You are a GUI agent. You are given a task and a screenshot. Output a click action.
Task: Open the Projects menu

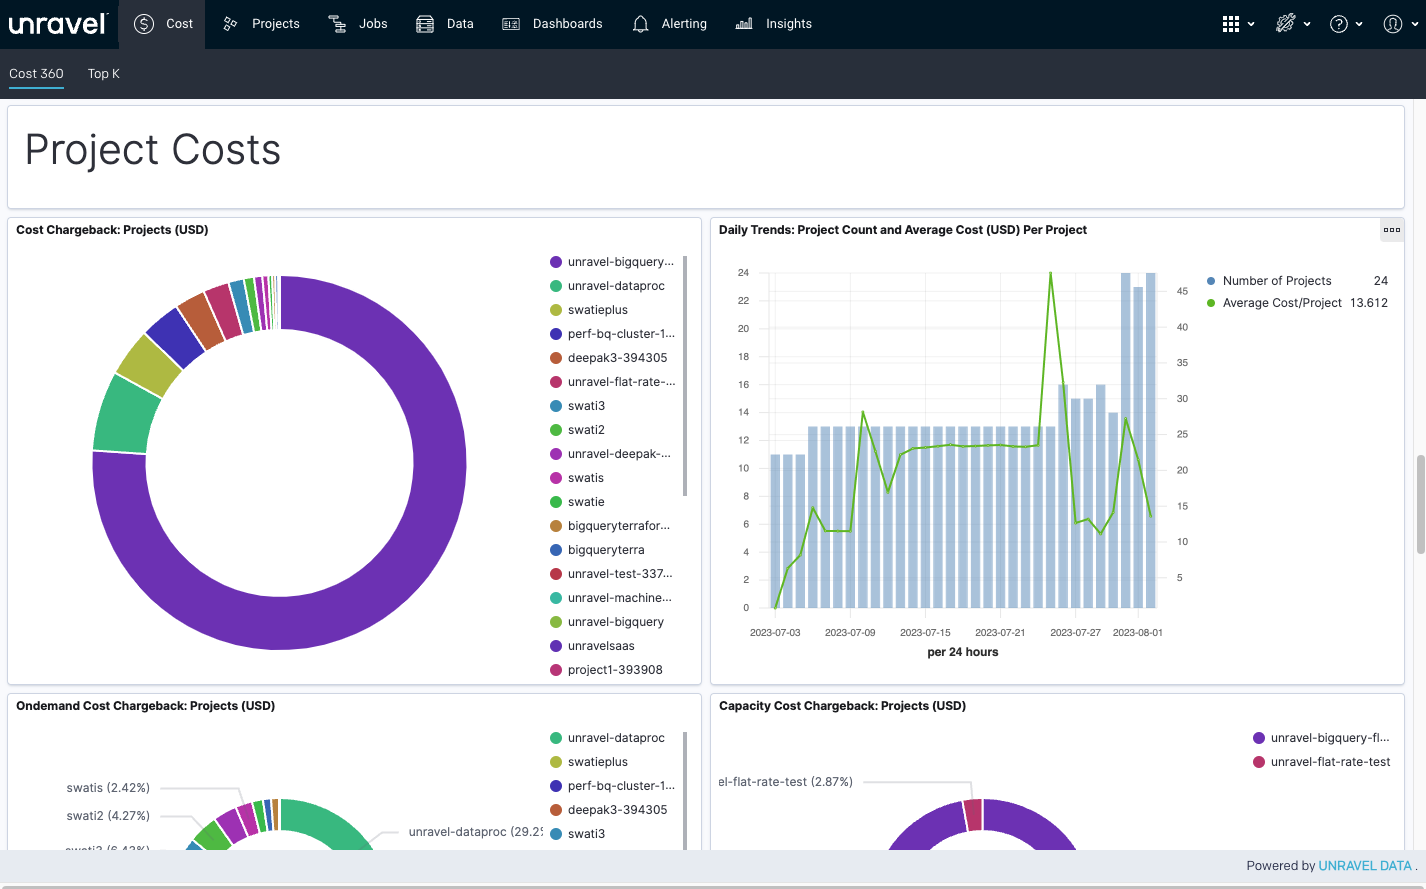tap(260, 24)
